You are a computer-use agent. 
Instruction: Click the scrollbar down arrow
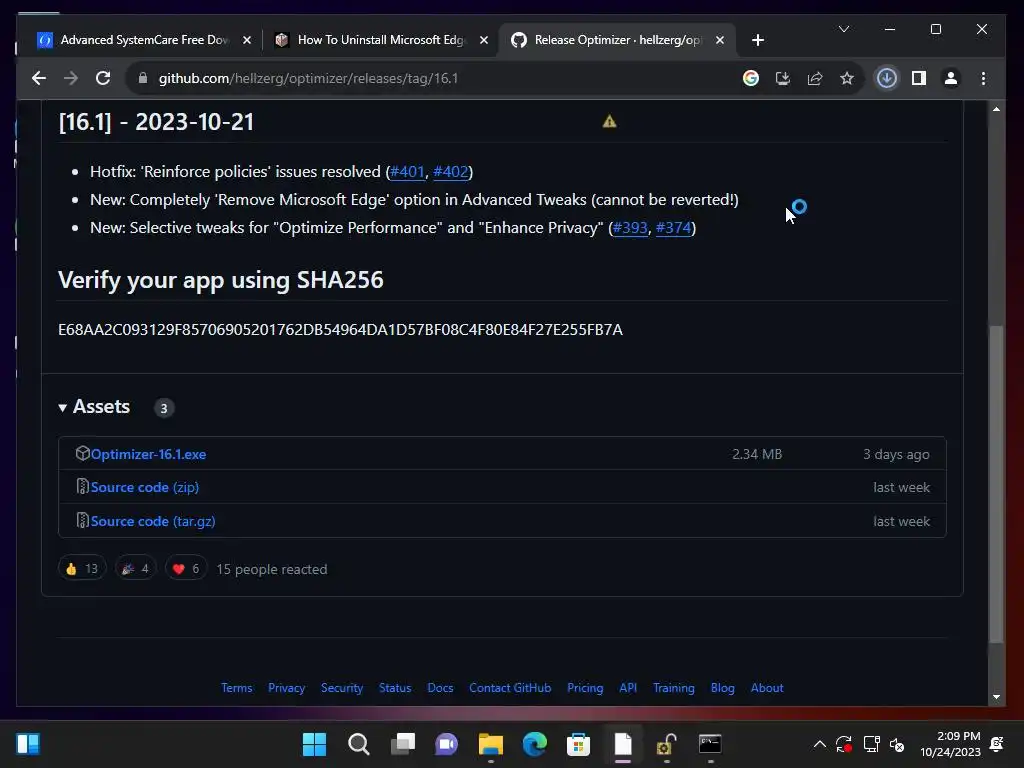point(996,697)
